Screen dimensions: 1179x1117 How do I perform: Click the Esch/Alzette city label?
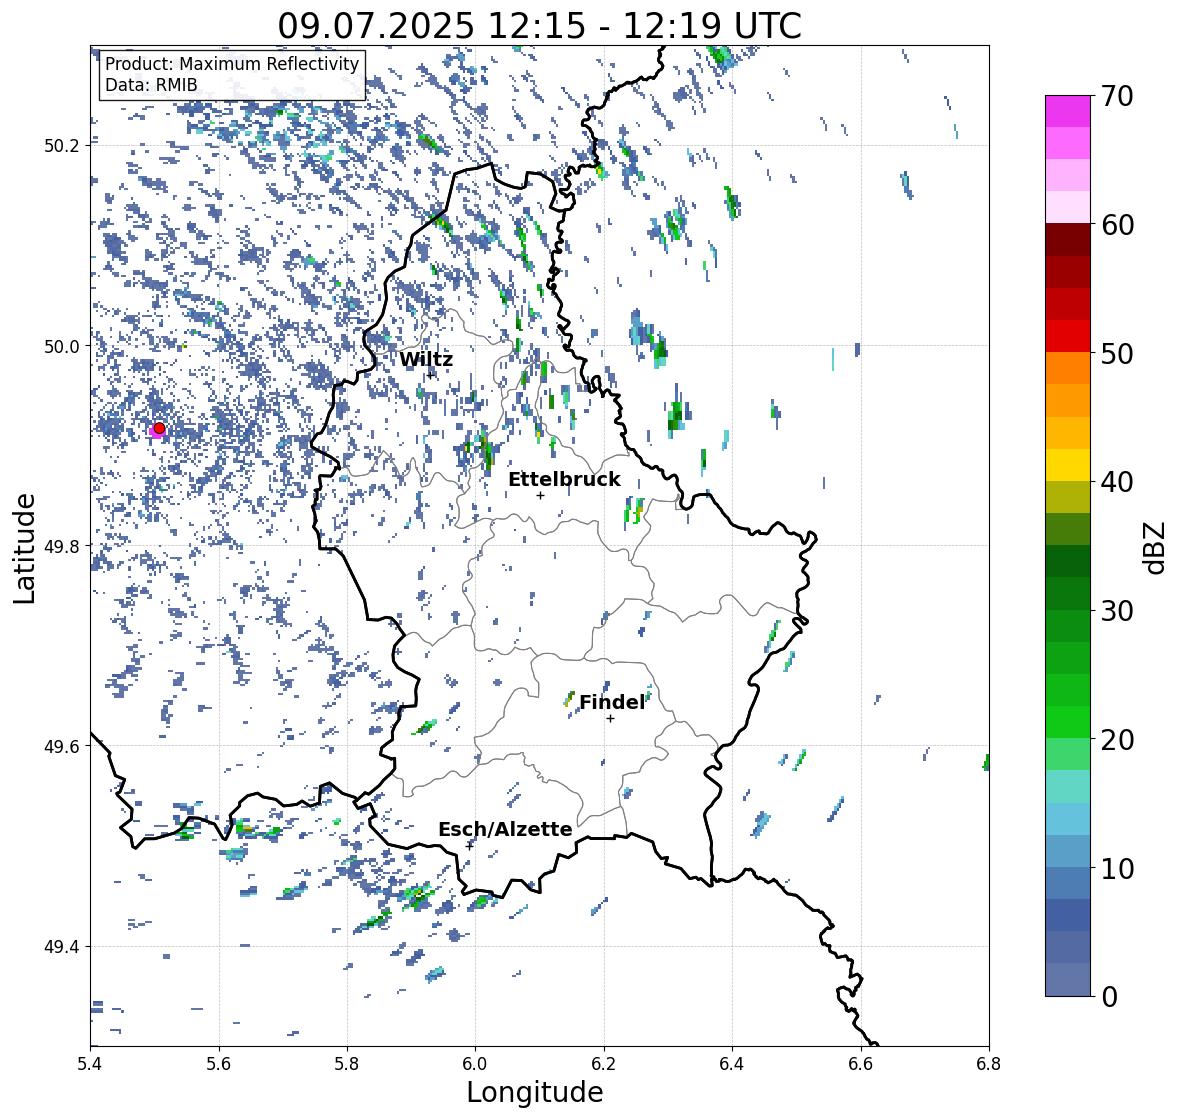click(x=505, y=829)
